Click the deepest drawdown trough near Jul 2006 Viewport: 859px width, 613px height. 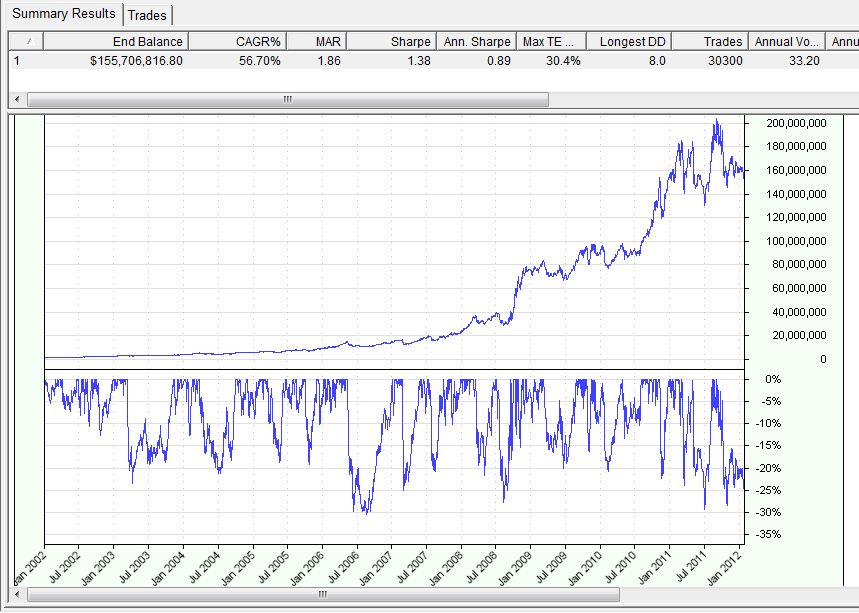[364, 513]
